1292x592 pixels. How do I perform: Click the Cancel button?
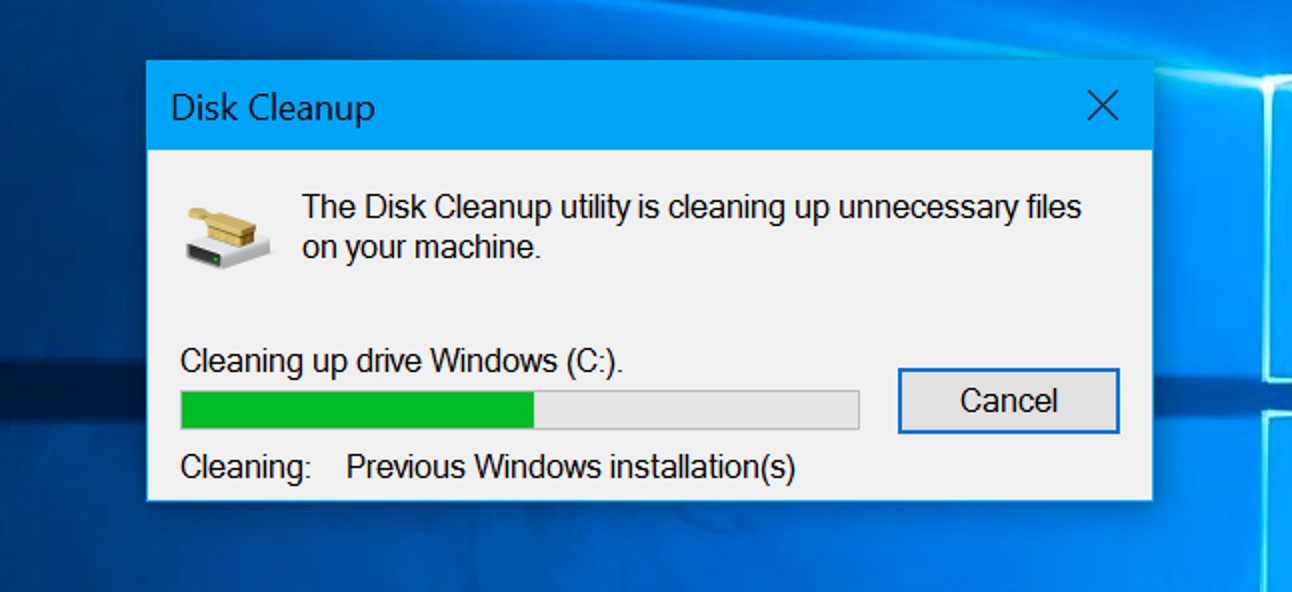click(x=1008, y=401)
